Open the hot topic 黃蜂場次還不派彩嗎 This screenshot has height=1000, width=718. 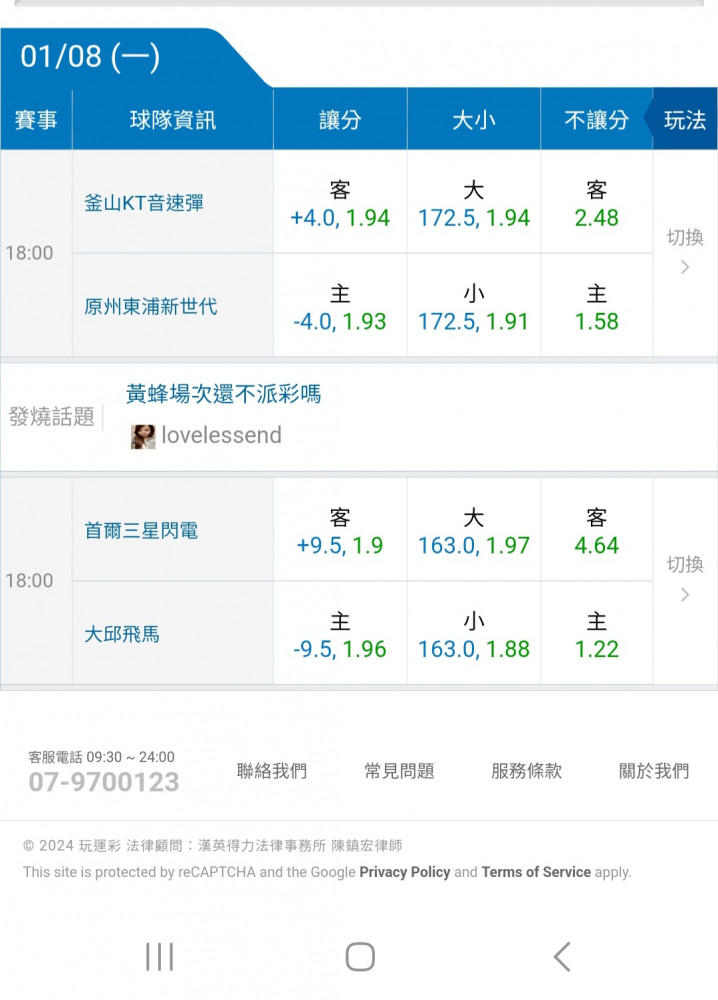coord(223,393)
